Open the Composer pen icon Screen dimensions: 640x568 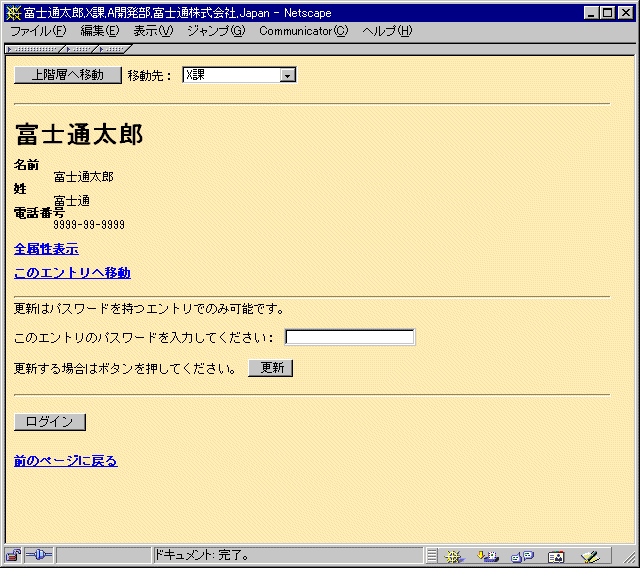[x=590, y=556]
